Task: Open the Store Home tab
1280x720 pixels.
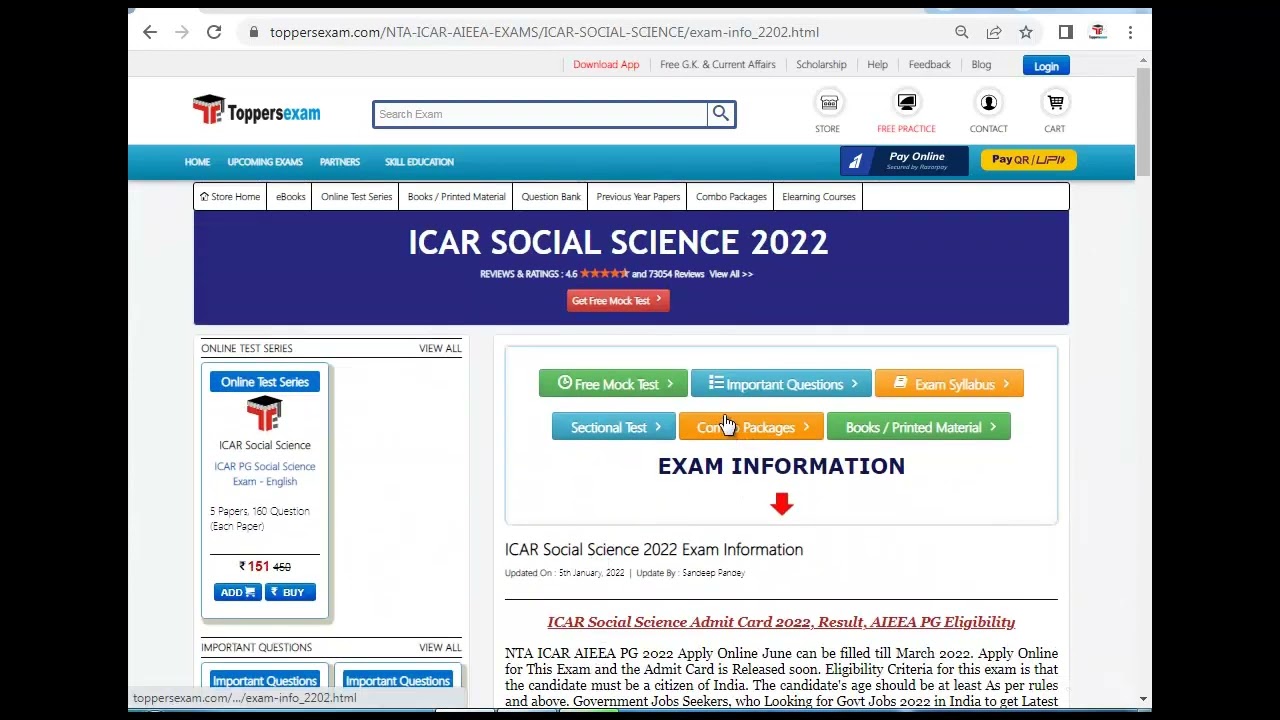Action: click(230, 197)
